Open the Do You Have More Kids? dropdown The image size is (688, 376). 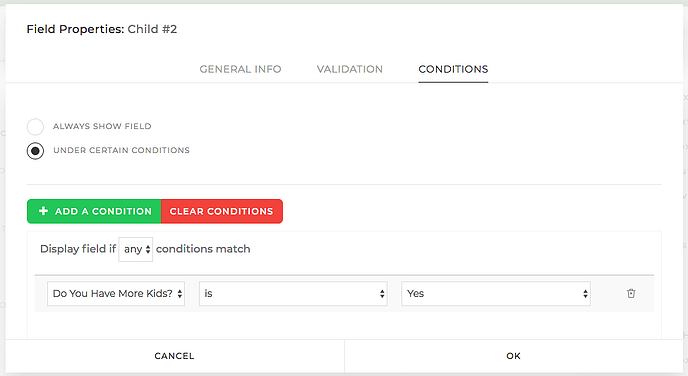pos(116,294)
